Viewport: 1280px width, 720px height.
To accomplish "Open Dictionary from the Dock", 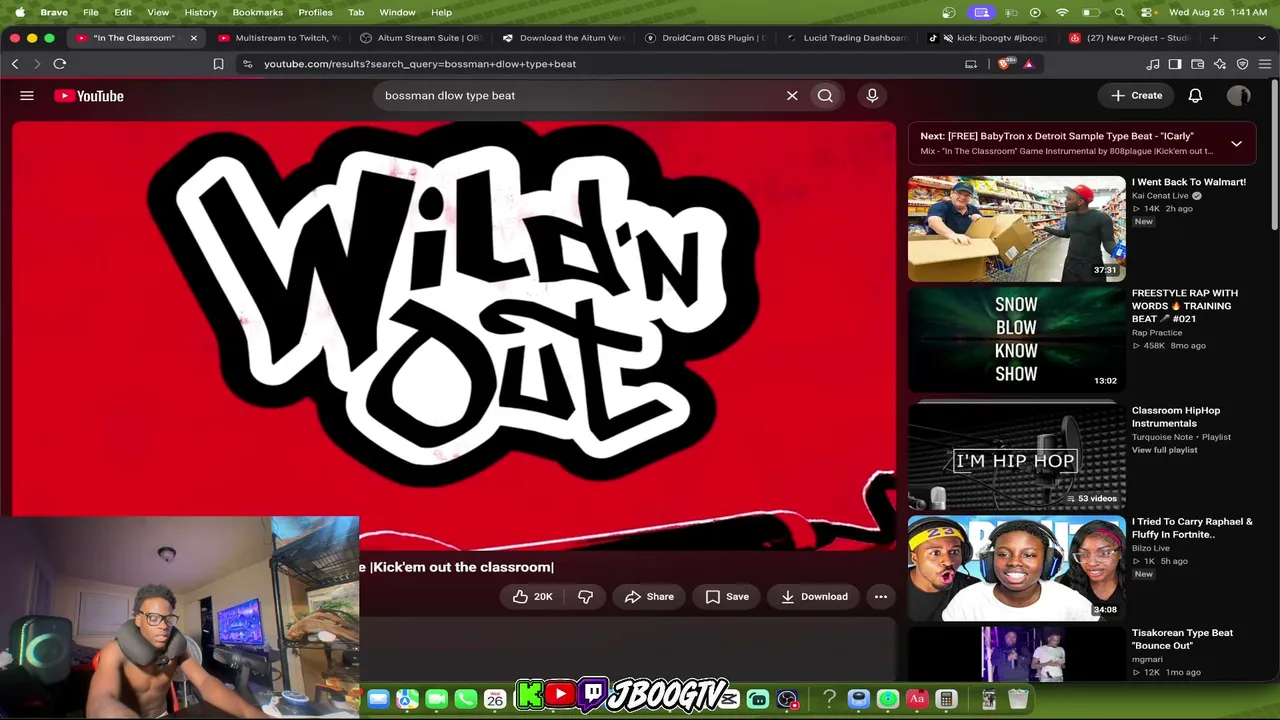I will click(916, 700).
